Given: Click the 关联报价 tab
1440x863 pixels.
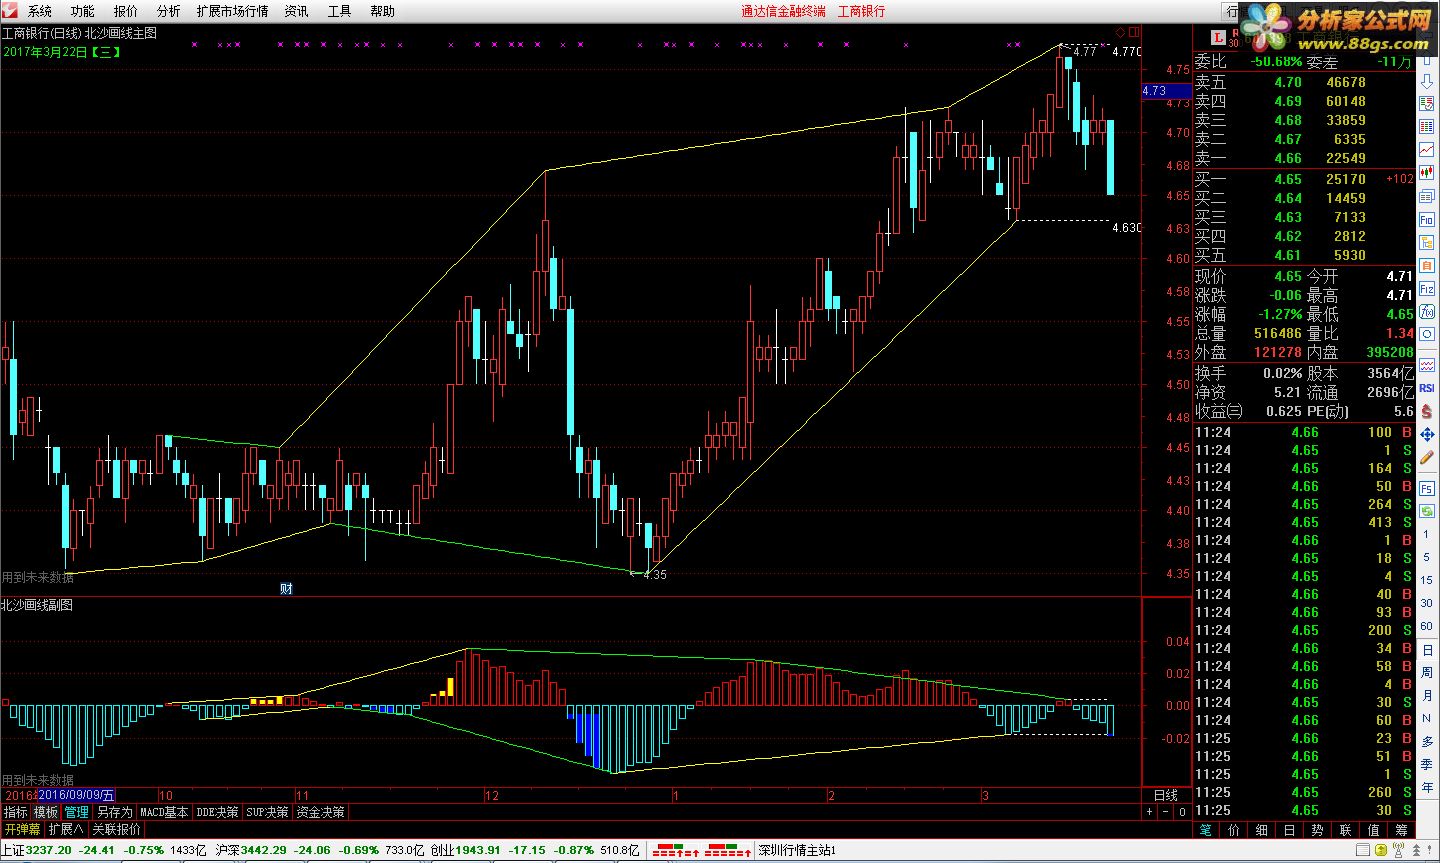Looking at the screenshot, I should (x=116, y=829).
